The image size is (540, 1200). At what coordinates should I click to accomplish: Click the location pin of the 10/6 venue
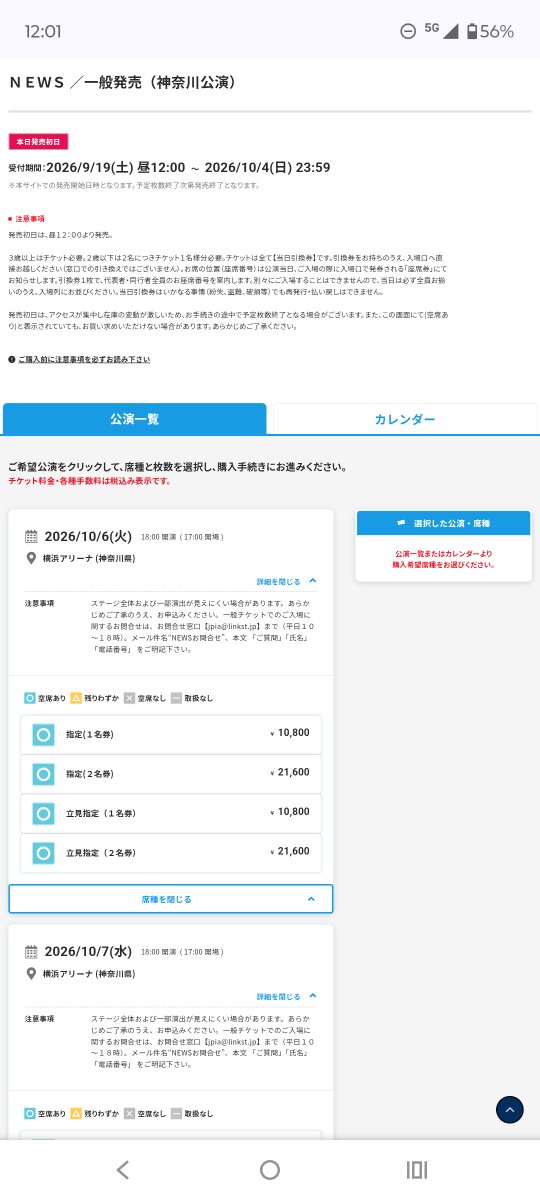pyautogui.click(x=31, y=558)
